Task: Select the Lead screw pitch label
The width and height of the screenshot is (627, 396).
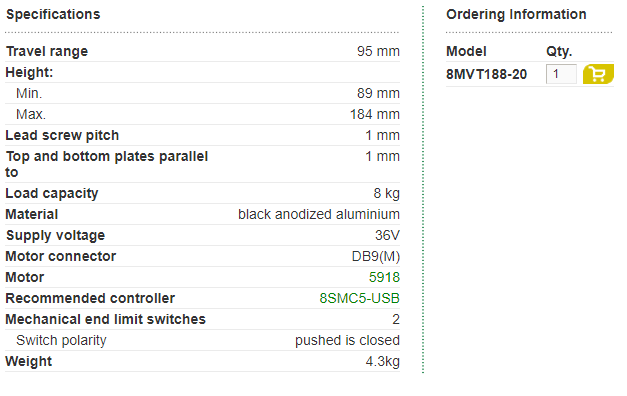Action: pos(62,136)
